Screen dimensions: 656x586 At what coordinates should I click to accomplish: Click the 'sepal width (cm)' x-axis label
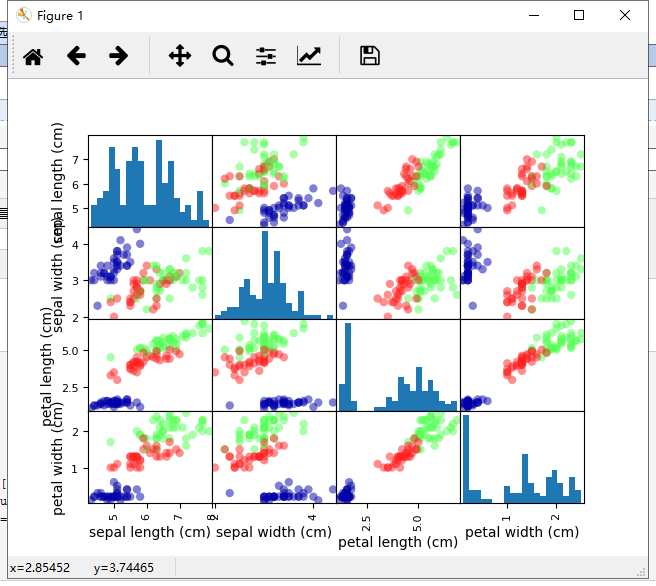pyautogui.click(x=274, y=532)
